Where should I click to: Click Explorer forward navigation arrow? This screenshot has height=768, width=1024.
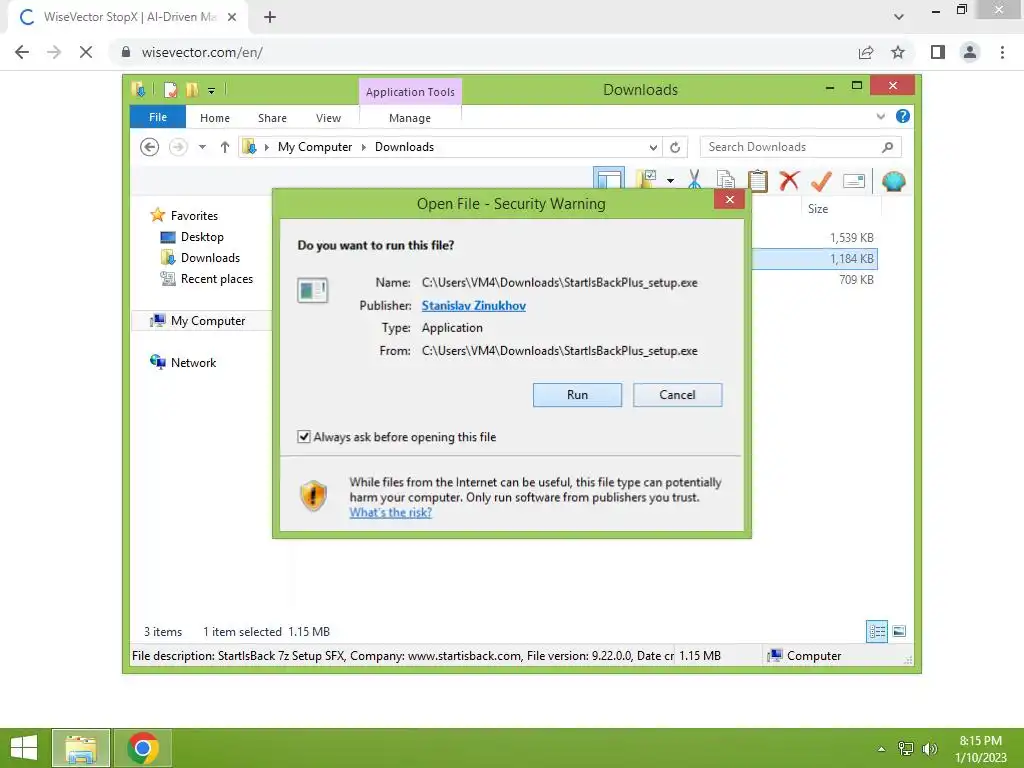[x=178, y=147]
